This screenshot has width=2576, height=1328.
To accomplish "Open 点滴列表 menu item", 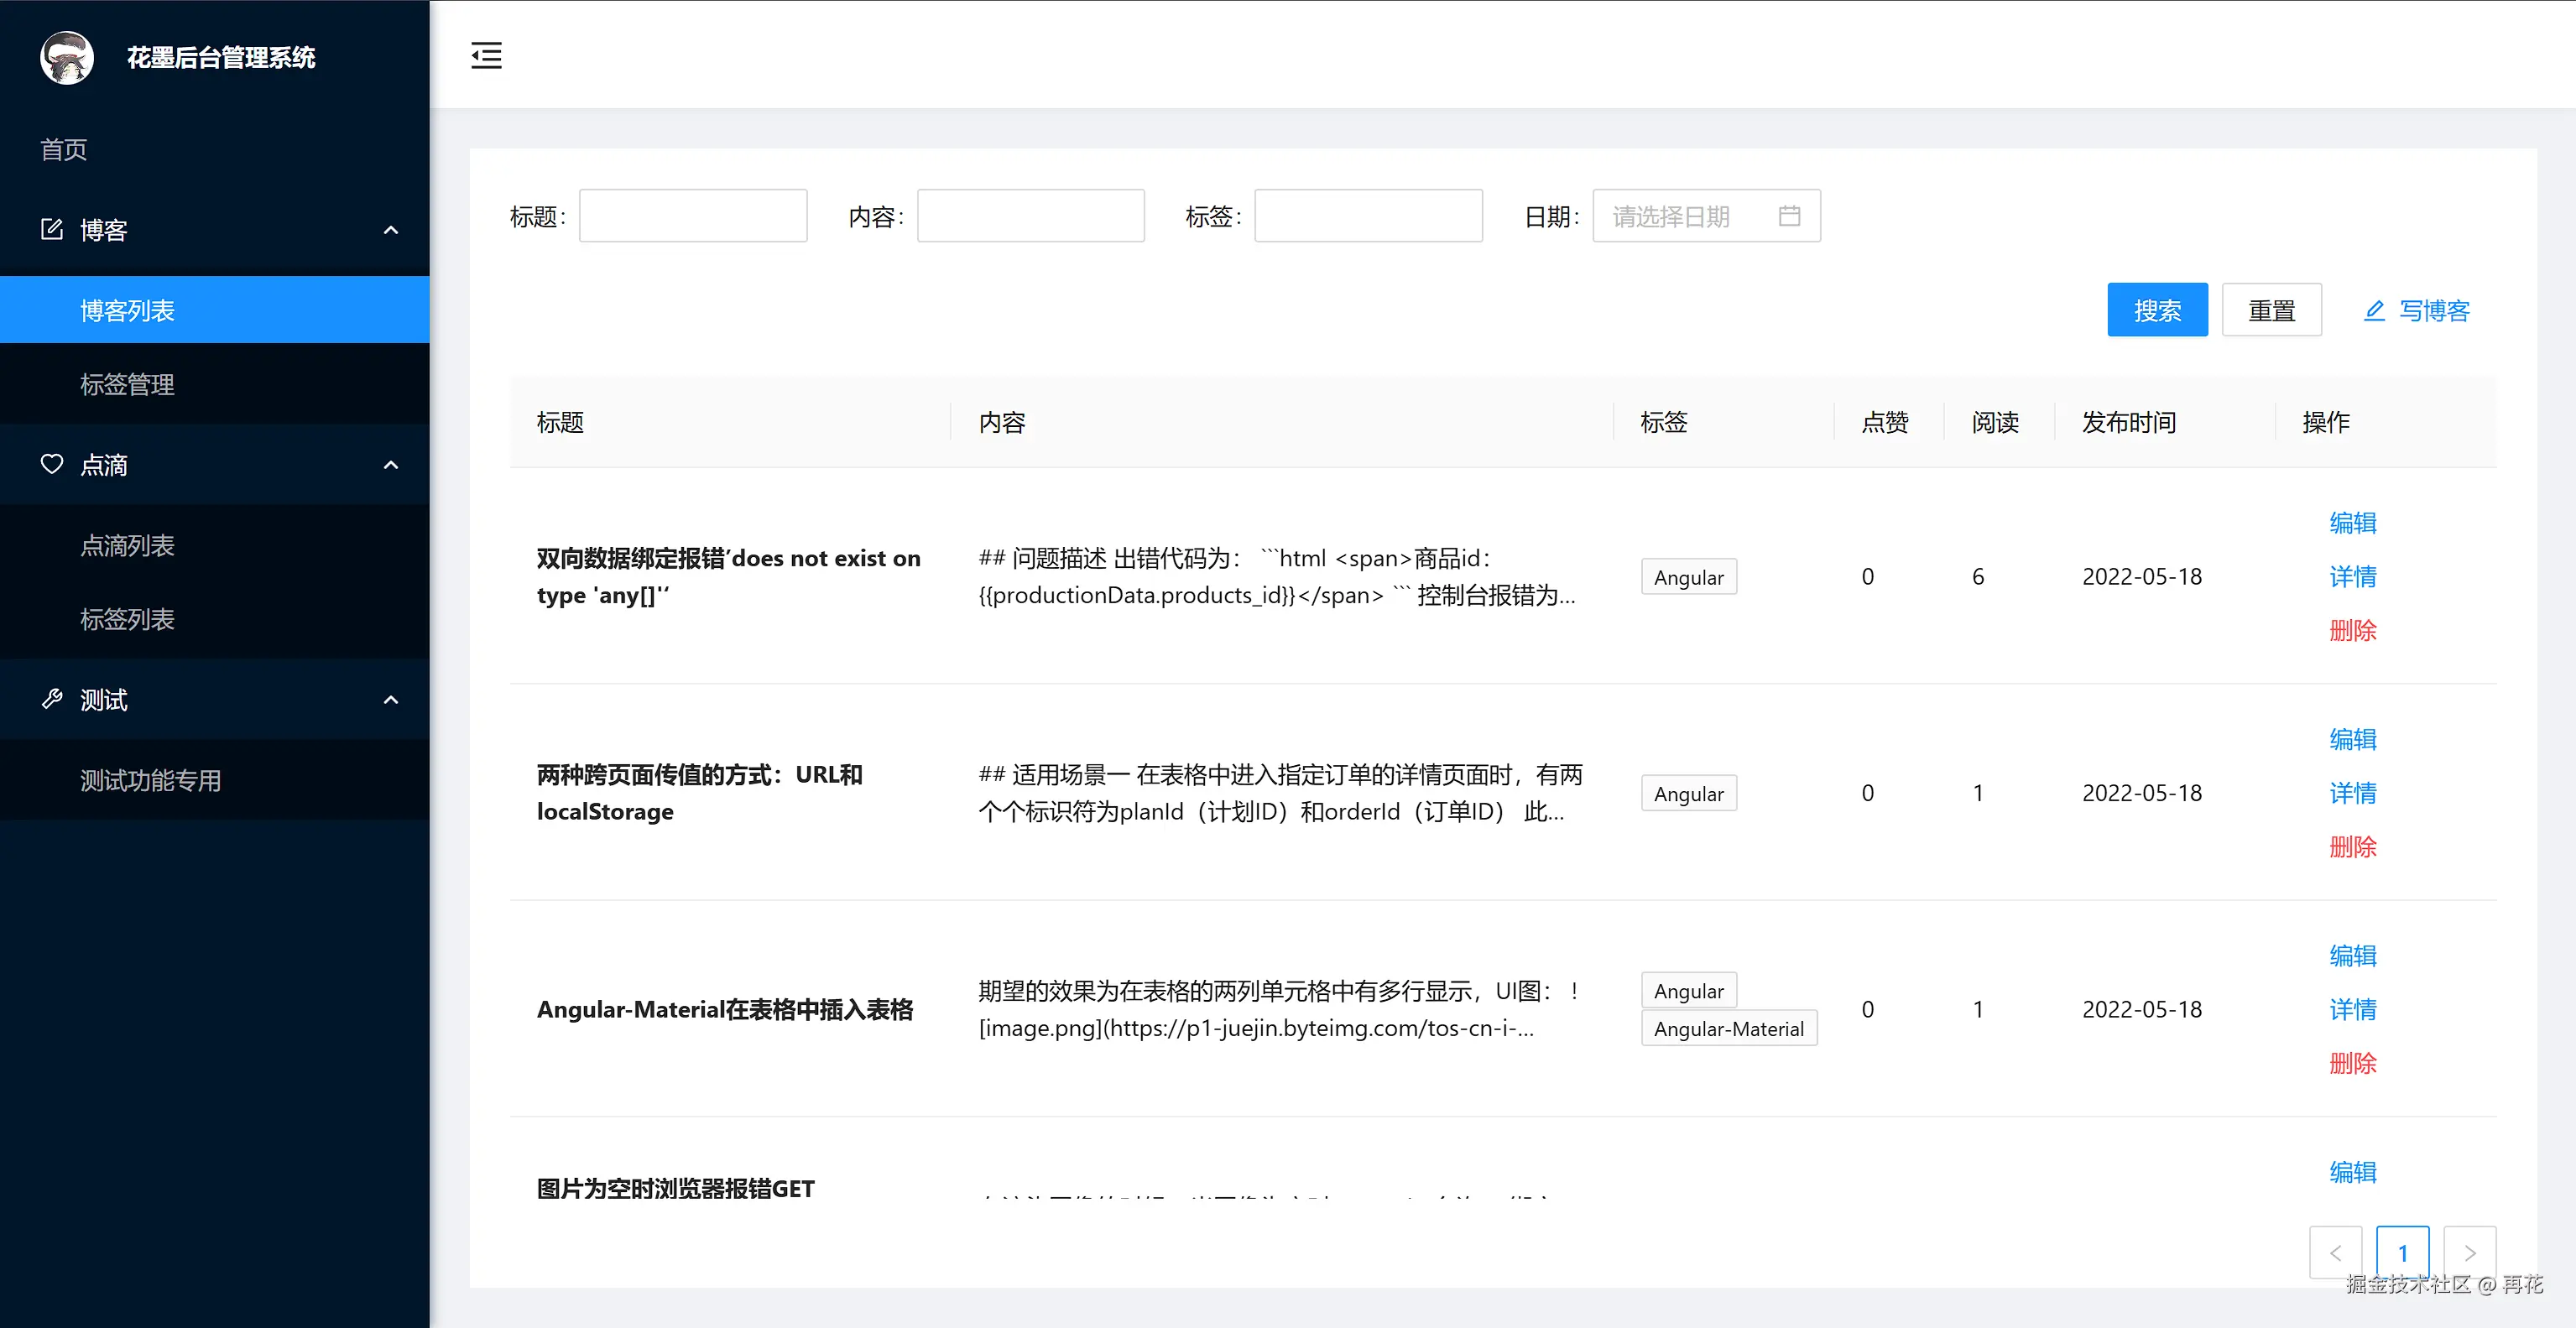I will click(x=127, y=545).
